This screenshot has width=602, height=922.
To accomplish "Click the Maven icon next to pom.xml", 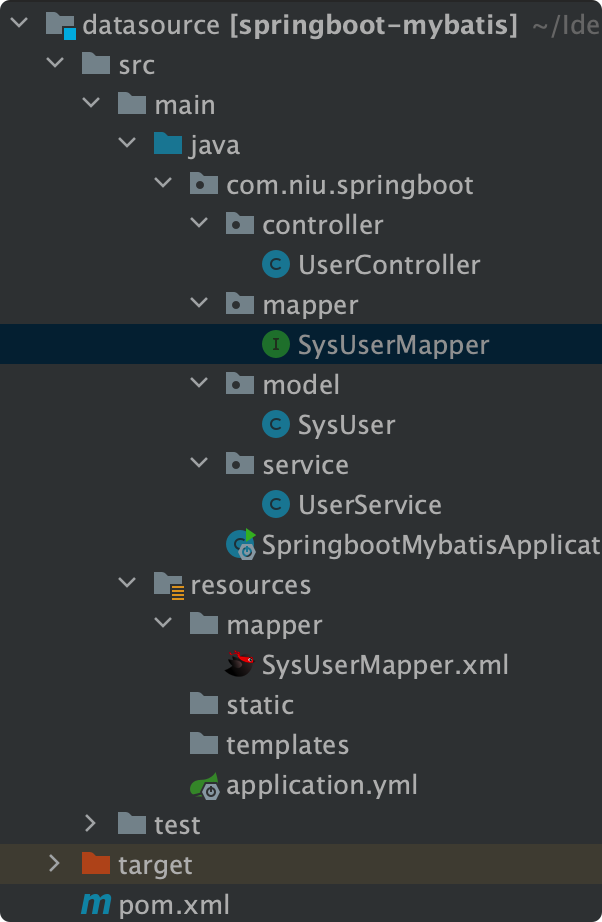I will 96,905.
